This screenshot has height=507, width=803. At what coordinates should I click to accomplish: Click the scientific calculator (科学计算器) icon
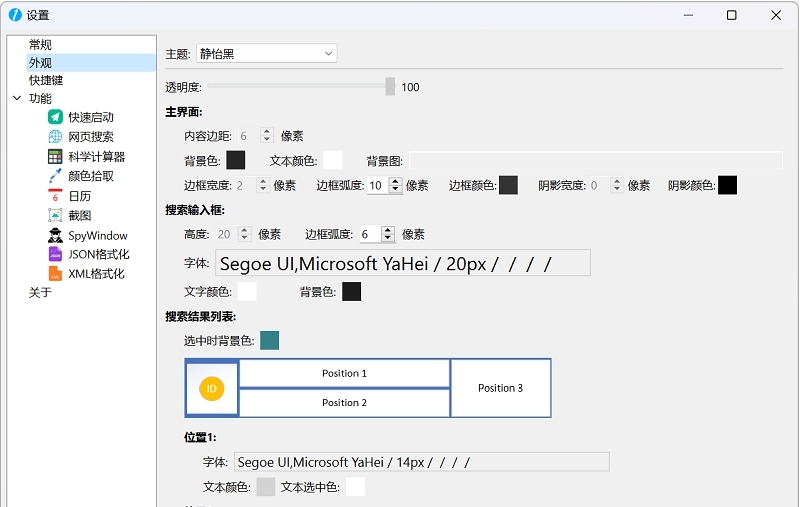pos(55,156)
